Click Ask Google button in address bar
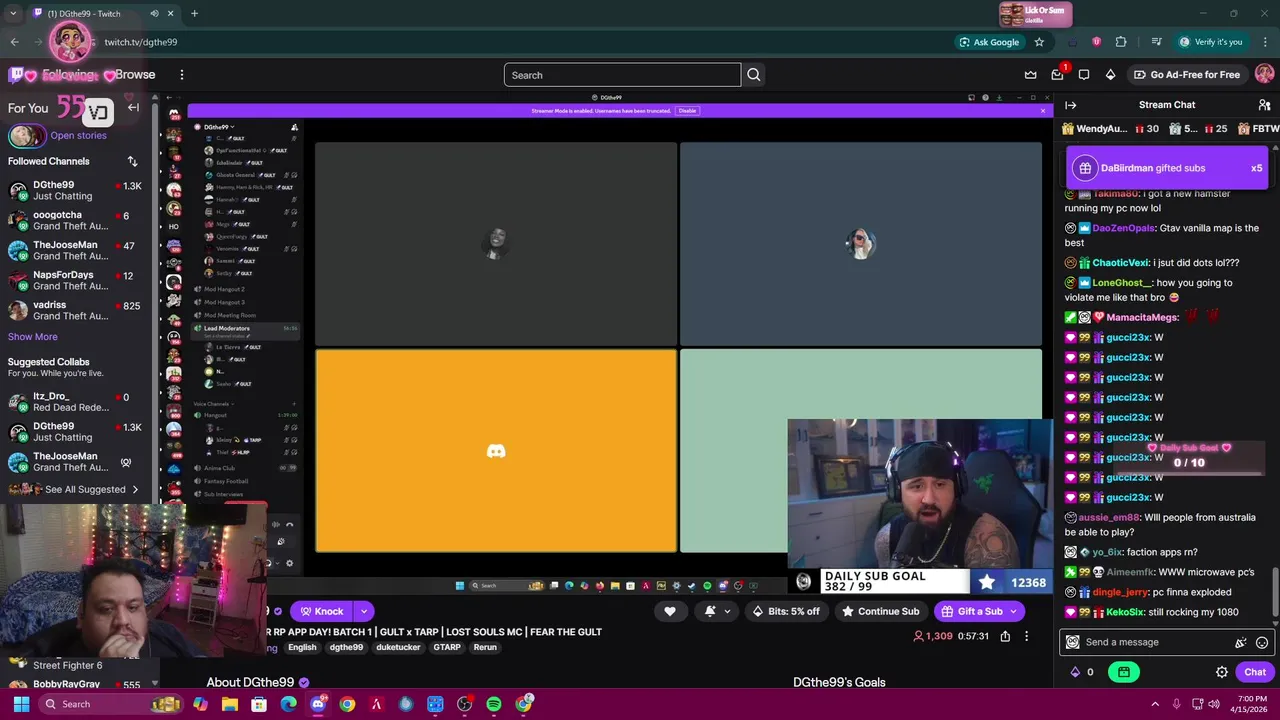 989,42
